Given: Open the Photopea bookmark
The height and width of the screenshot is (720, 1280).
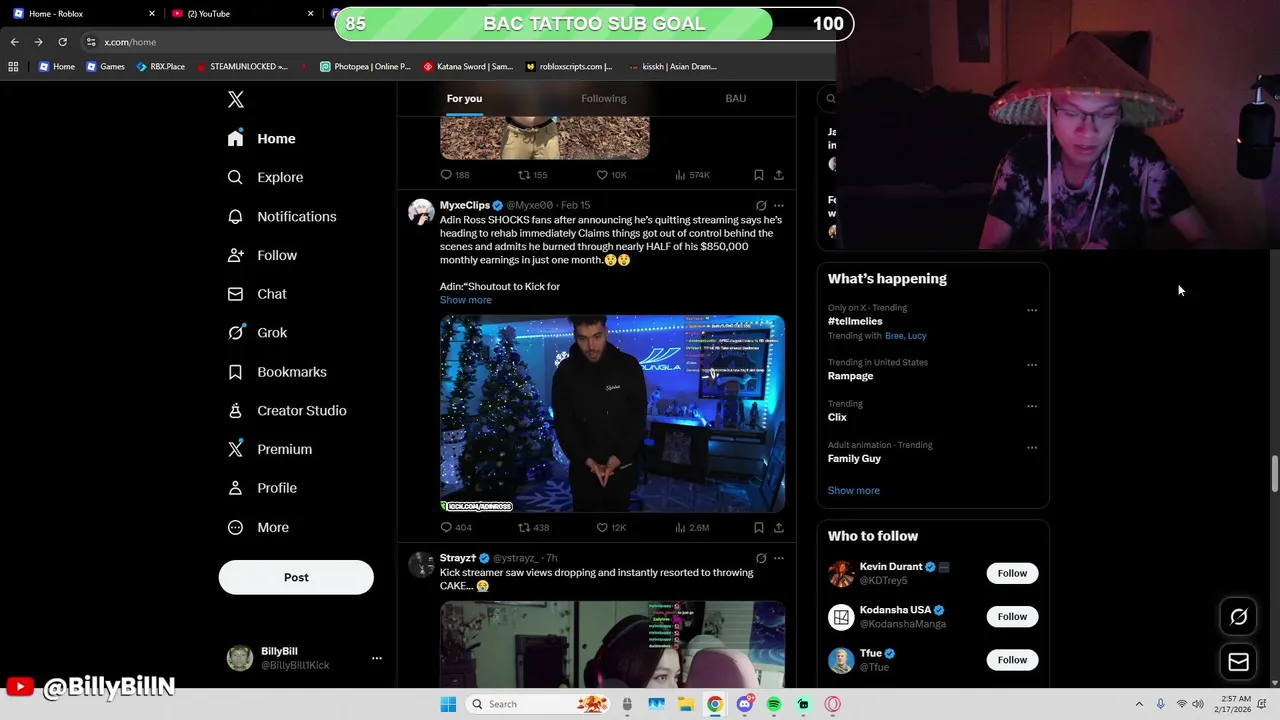Looking at the screenshot, I should click(x=365, y=67).
